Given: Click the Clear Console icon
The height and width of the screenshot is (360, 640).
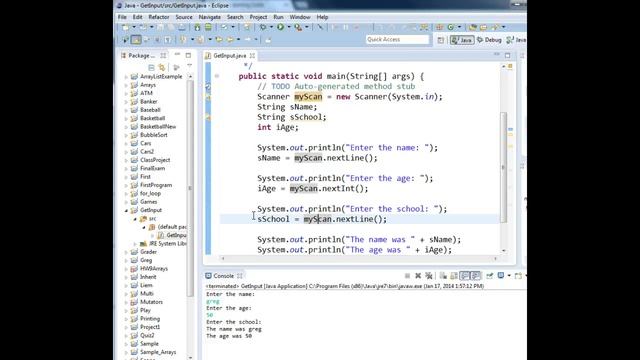Looking at the screenshot, I should (443, 276).
